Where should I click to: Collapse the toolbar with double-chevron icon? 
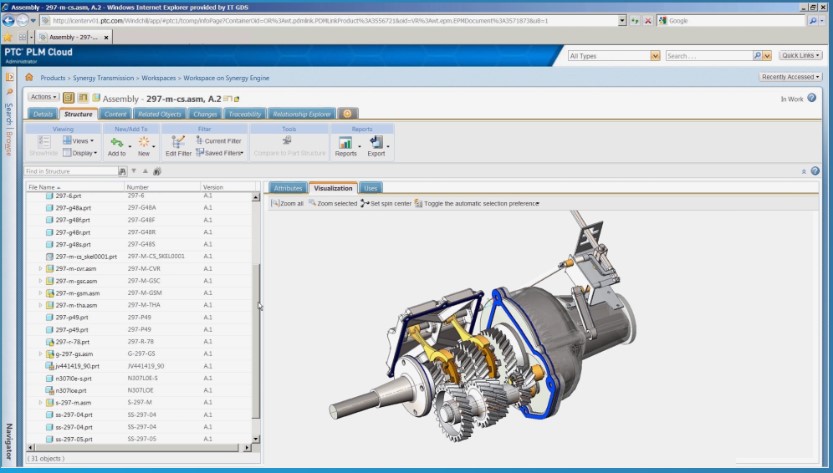click(x=804, y=171)
